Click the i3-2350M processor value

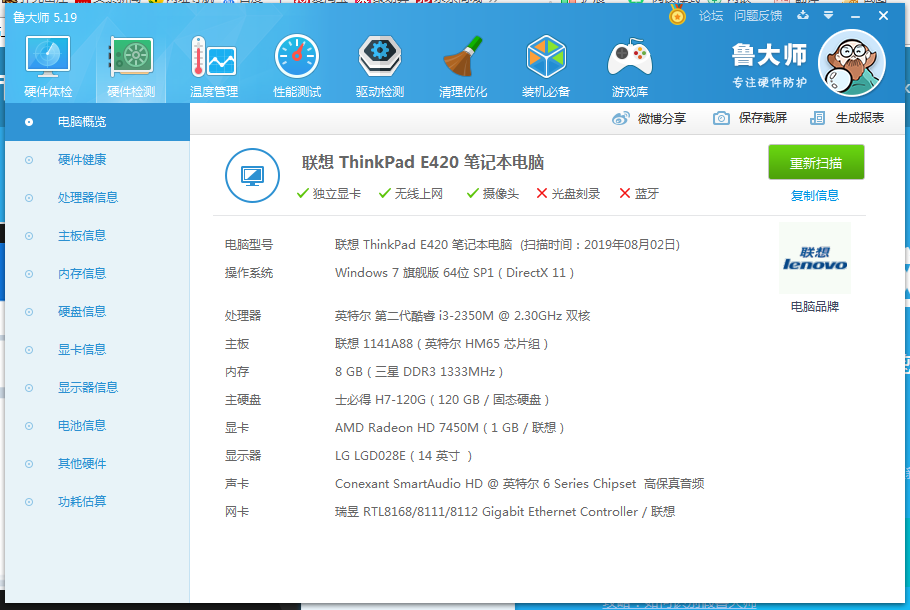pyautogui.click(x=463, y=316)
